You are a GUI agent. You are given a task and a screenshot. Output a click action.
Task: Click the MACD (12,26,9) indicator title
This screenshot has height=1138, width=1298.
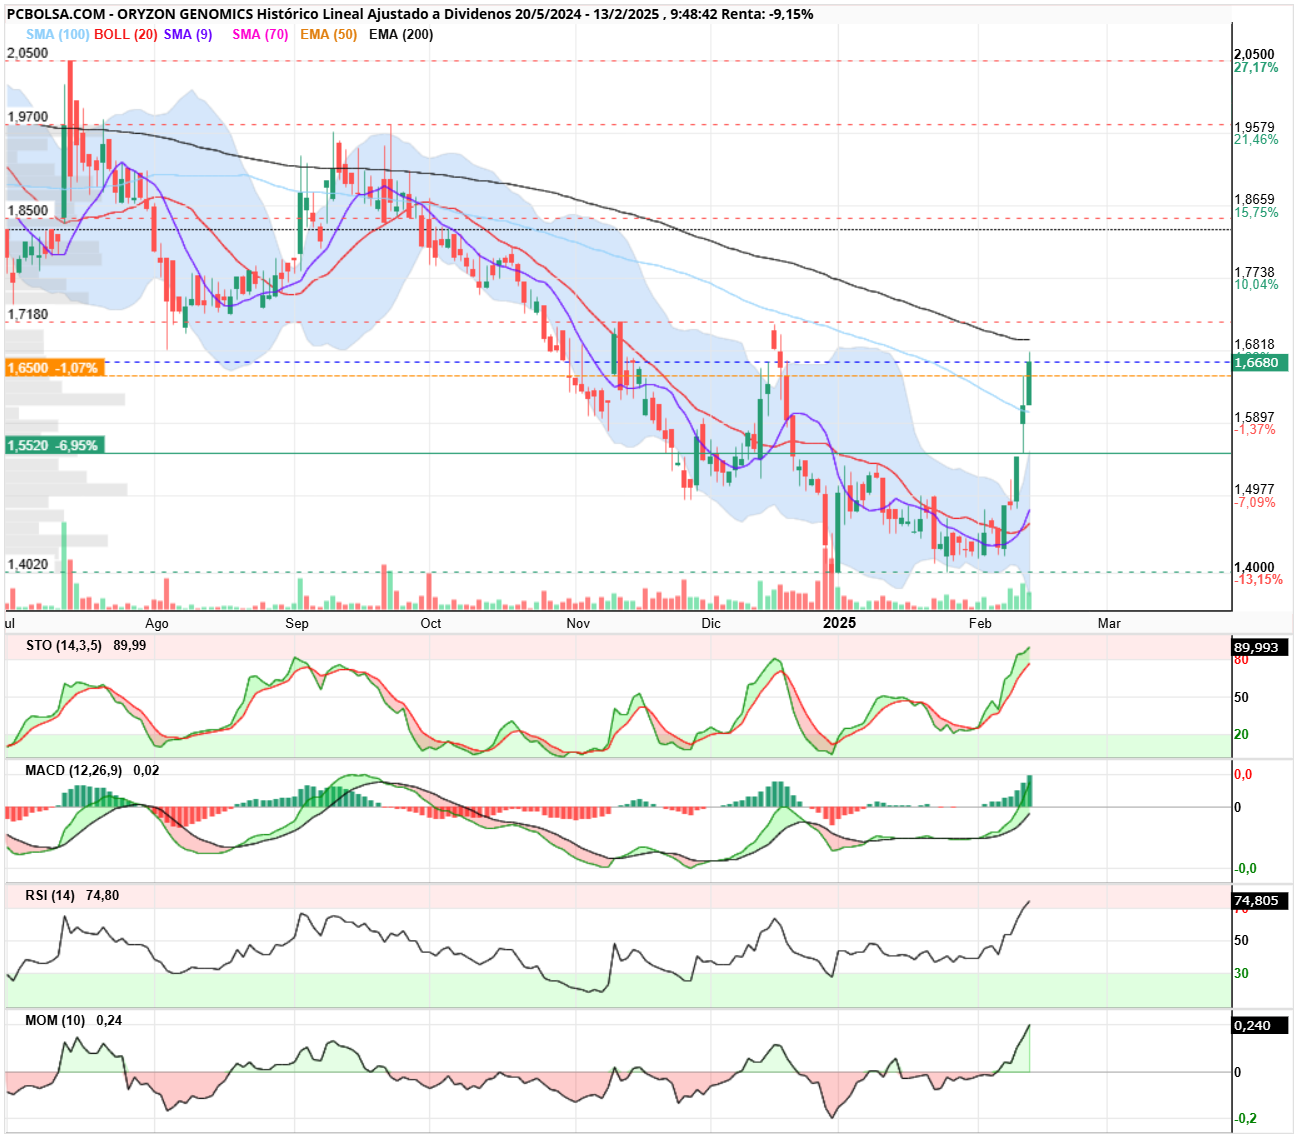coord(74,770)
